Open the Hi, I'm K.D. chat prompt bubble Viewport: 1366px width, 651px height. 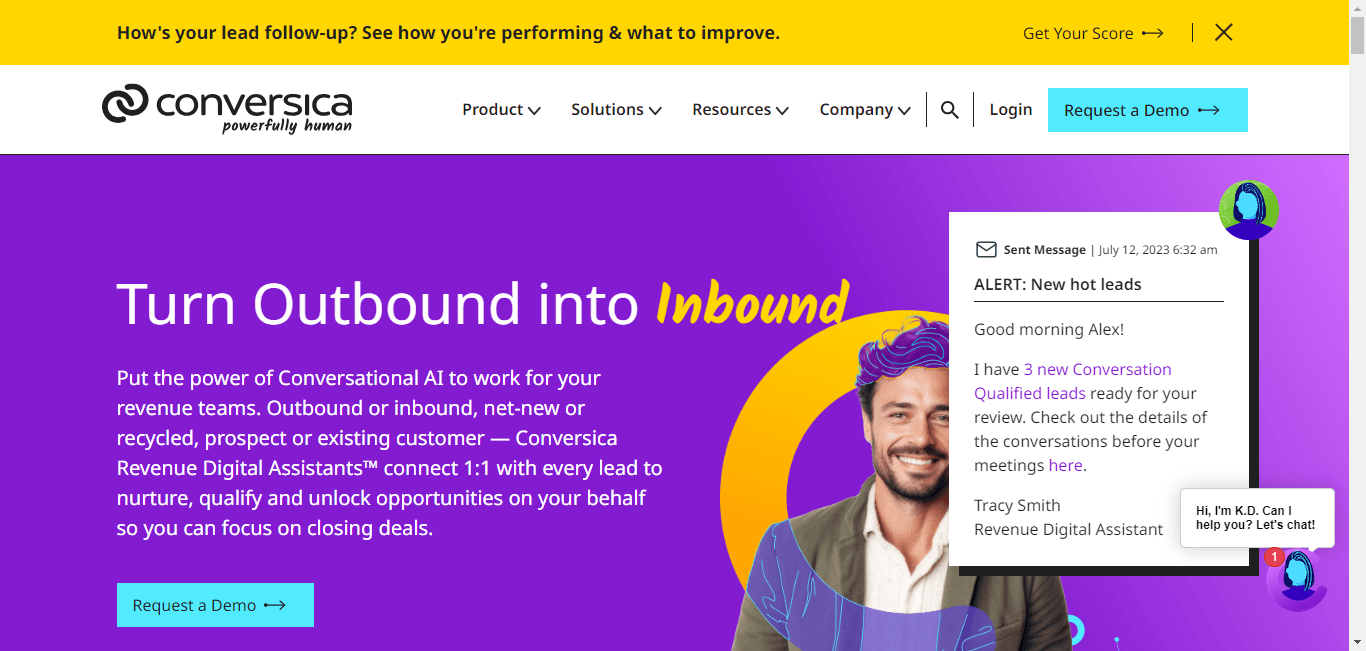(x=1257, y=517)
